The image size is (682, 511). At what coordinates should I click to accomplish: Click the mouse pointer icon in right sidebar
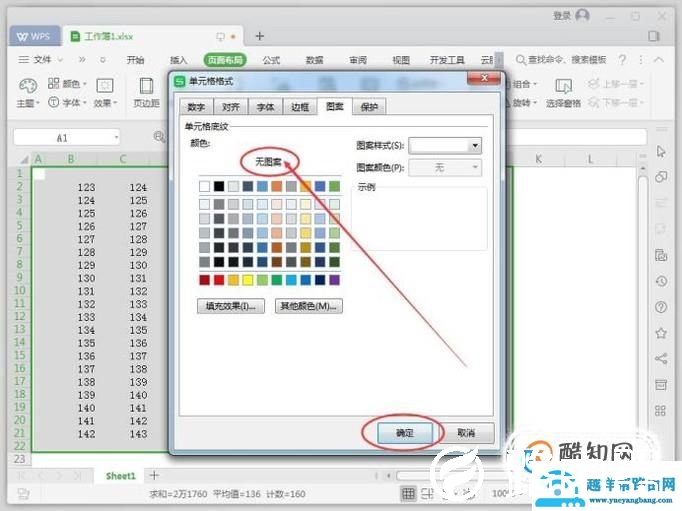[x=661, y=151]
